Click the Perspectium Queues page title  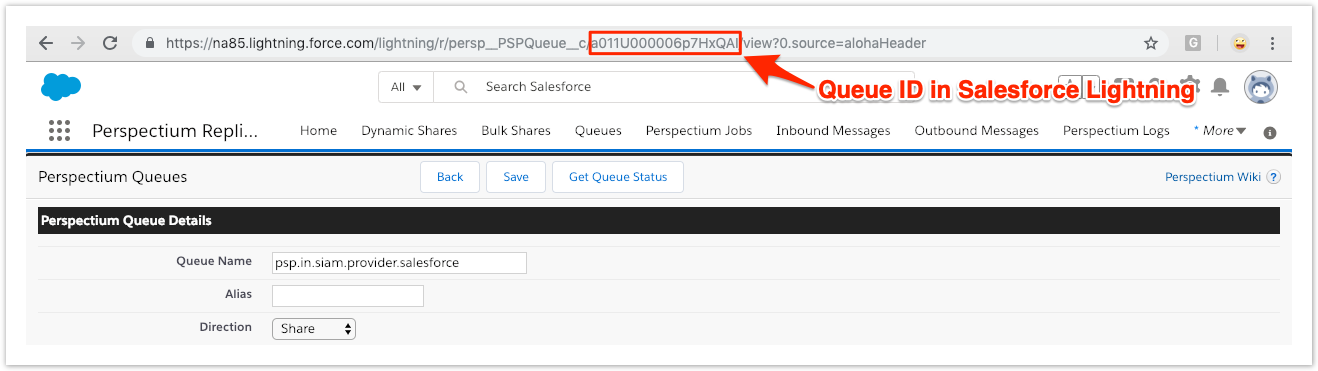coord(113,177)
